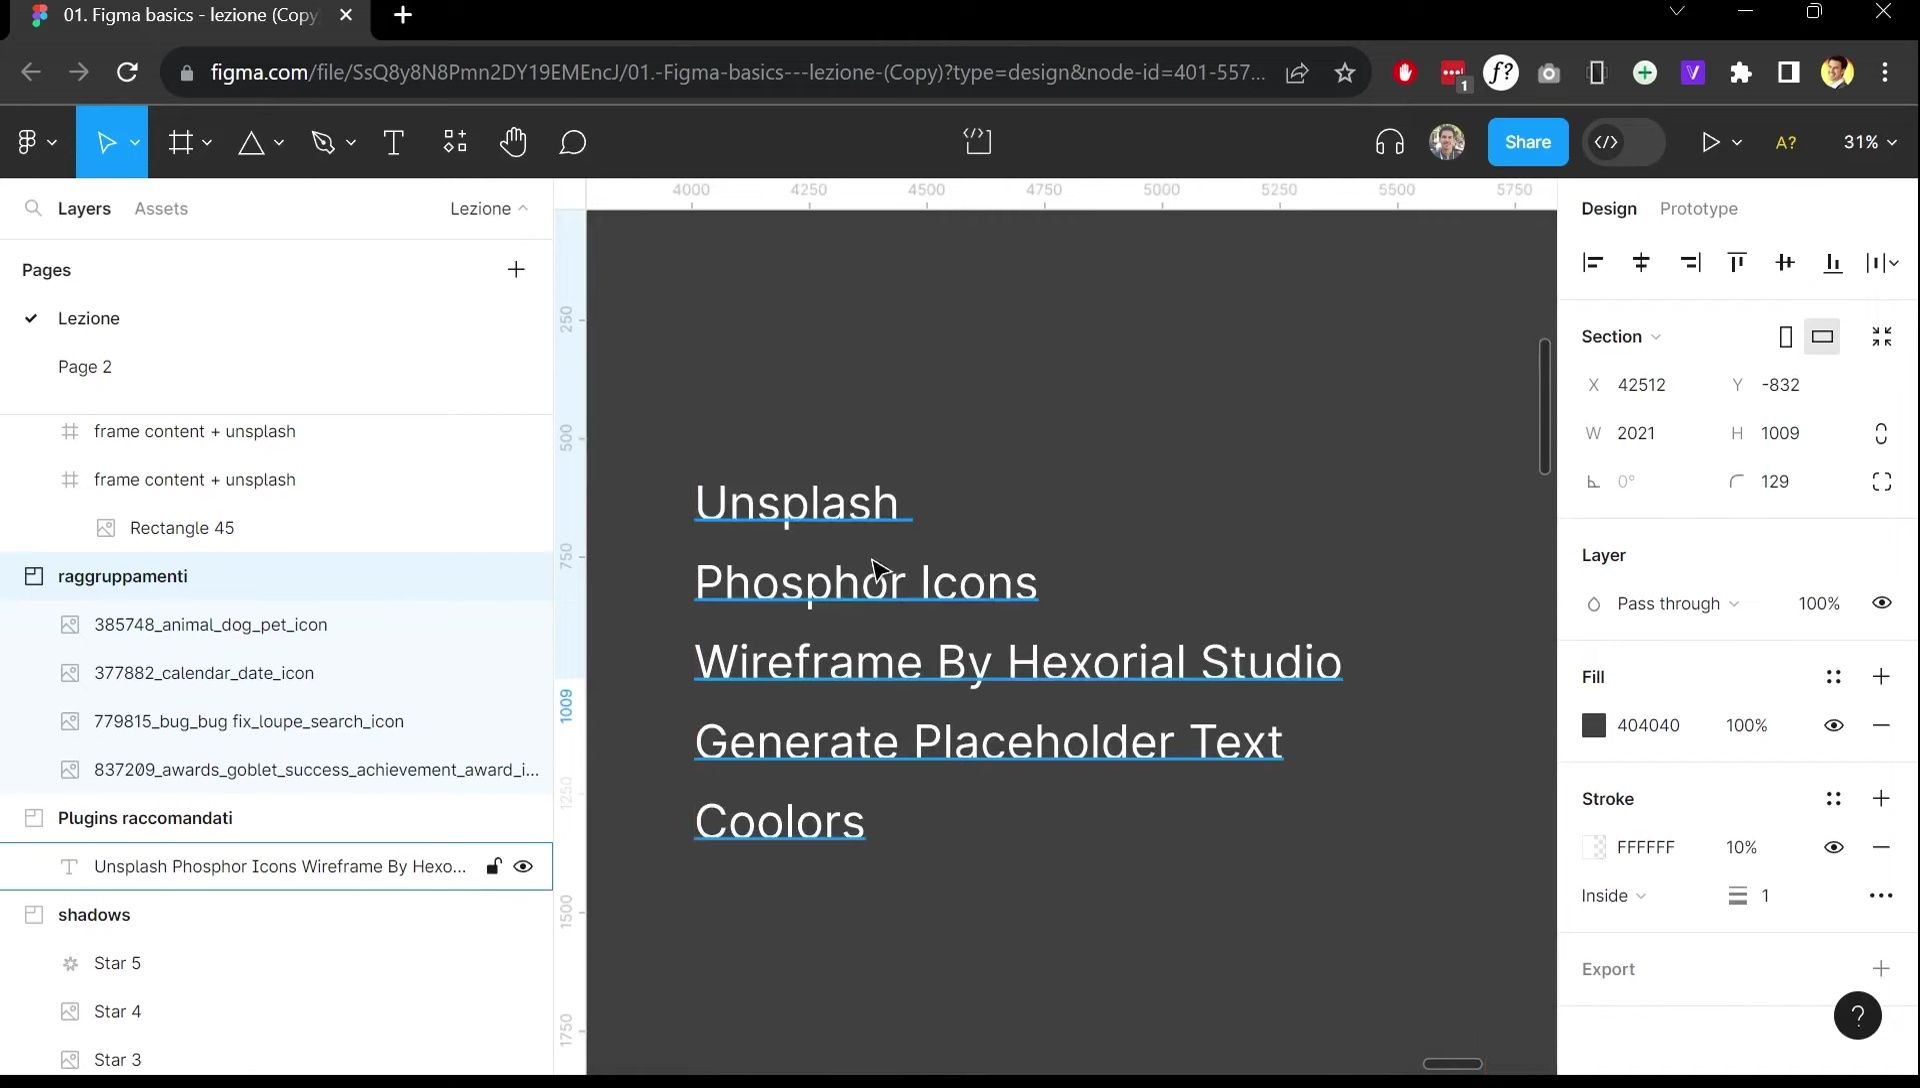Open Frame tool options dropdown arrow
Screen dimensions: 1920x1088
[x=207, y=143]
